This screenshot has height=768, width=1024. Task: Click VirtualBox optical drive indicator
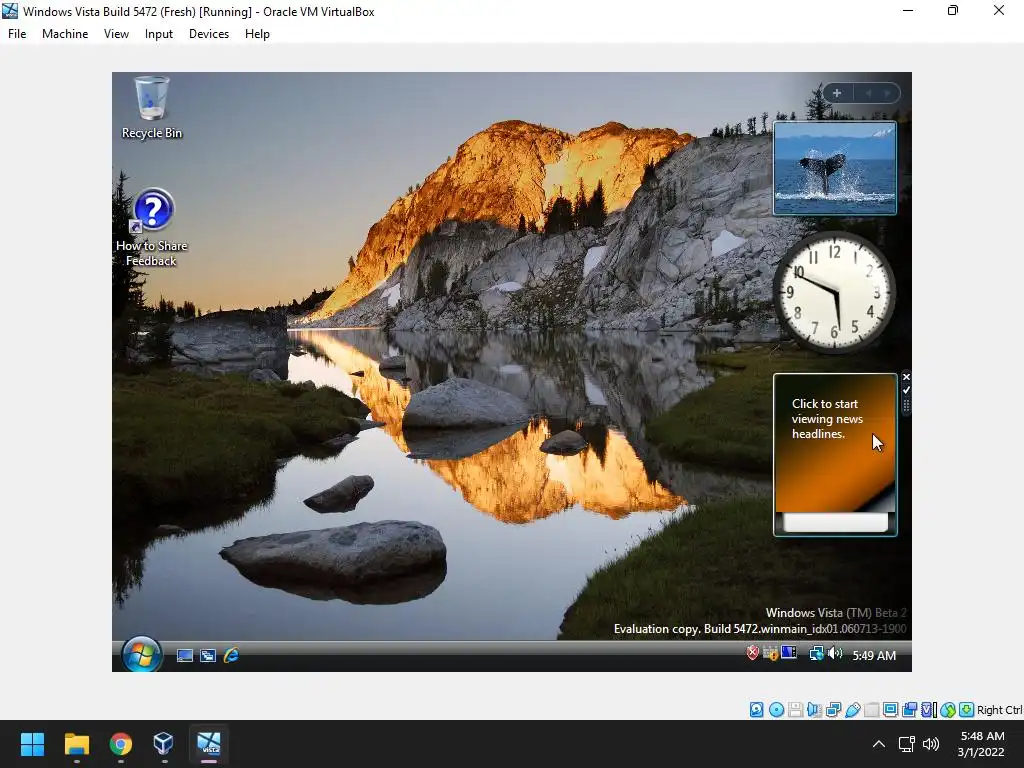pyautogui.click(x=776, y=710)
